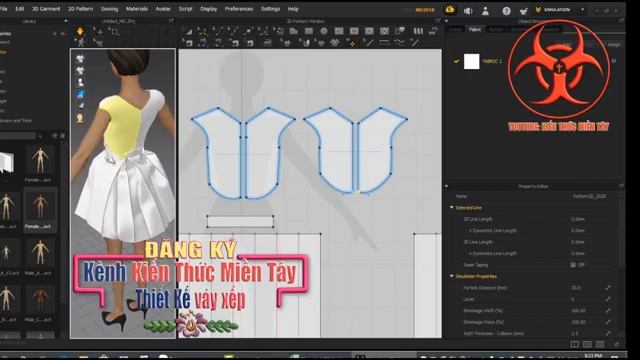Image resolution: width=640 pixels, height=360 pixels.
Task: Select Hardware and Trims in the library list
Action: pyautogui.click(x=16, y=121)
